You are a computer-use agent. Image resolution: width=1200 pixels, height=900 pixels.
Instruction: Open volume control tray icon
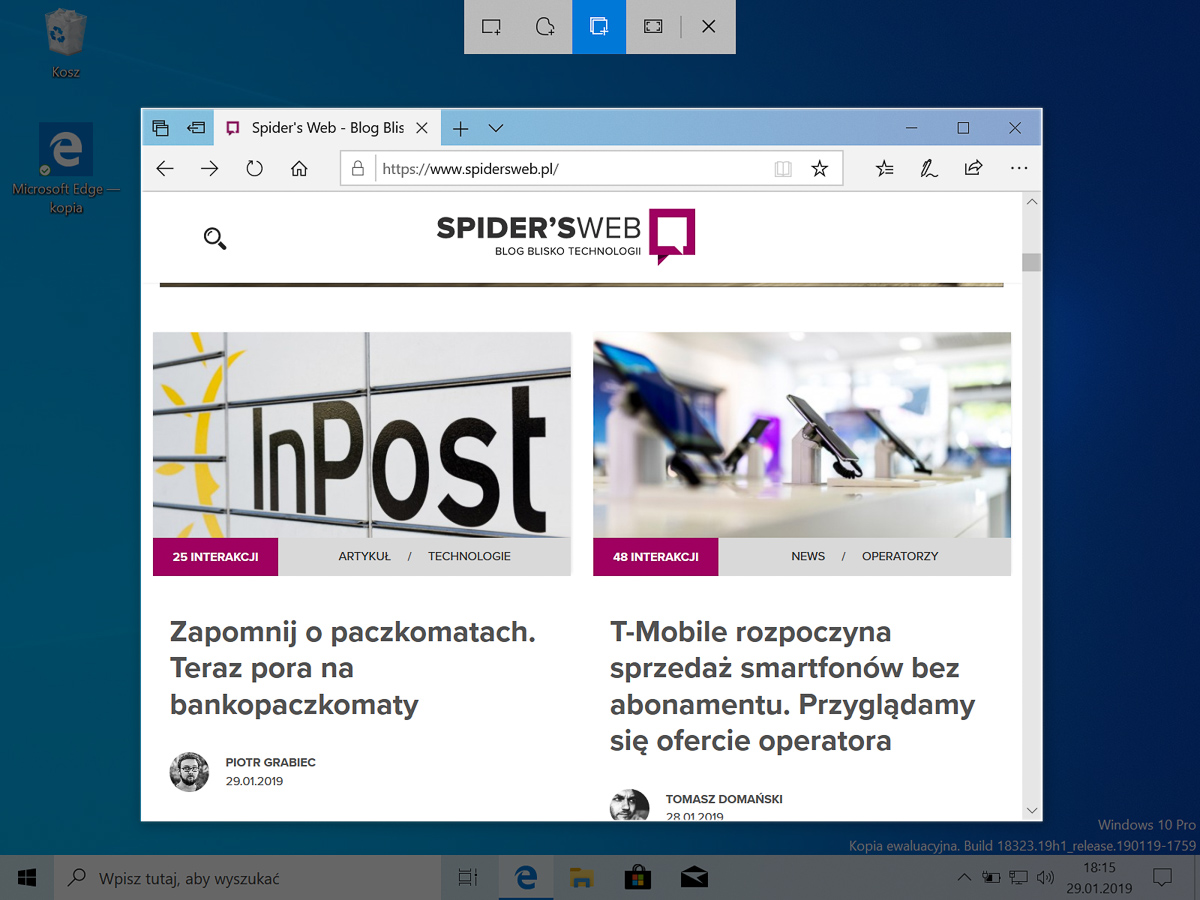pyautogui.click(x=1045, y=878)
